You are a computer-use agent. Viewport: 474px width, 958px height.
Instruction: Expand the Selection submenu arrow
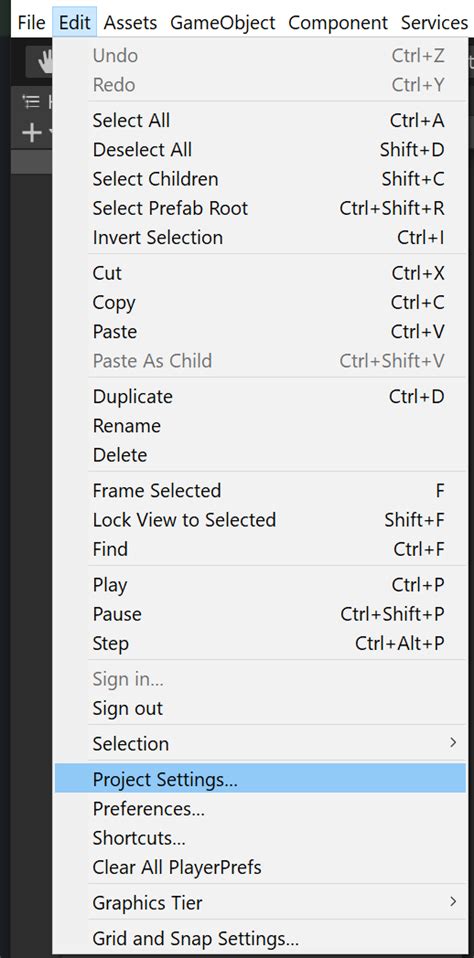(453, 743)
